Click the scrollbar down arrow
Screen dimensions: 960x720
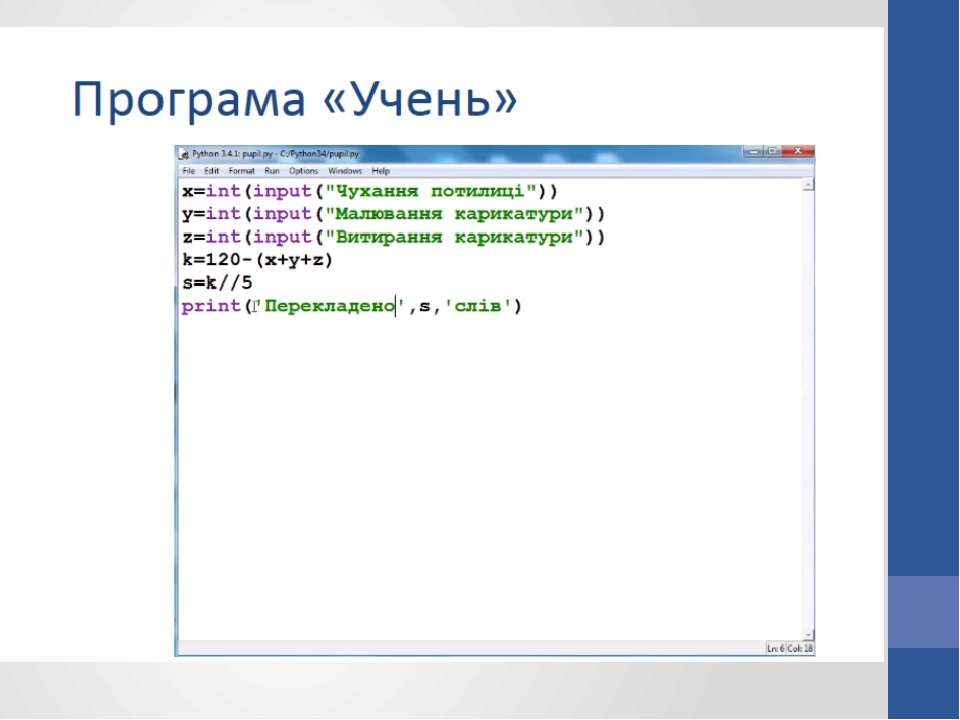coord(807,634)
